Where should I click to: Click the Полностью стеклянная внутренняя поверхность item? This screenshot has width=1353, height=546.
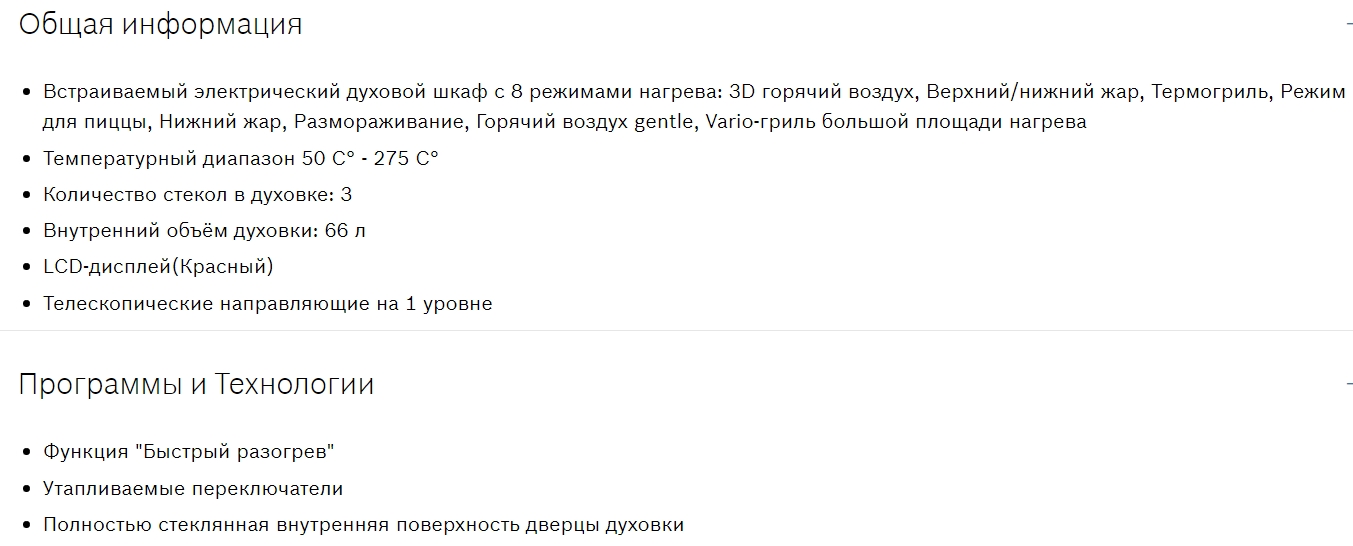(363, 524)
